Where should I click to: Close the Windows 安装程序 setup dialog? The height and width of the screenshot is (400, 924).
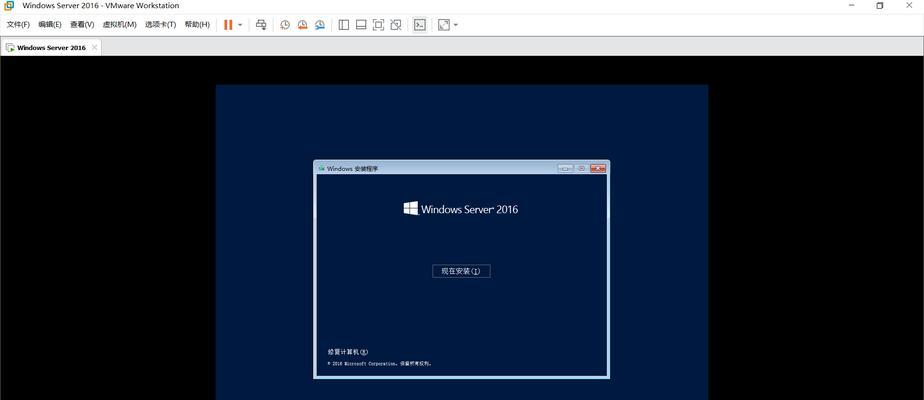point(598,168)
